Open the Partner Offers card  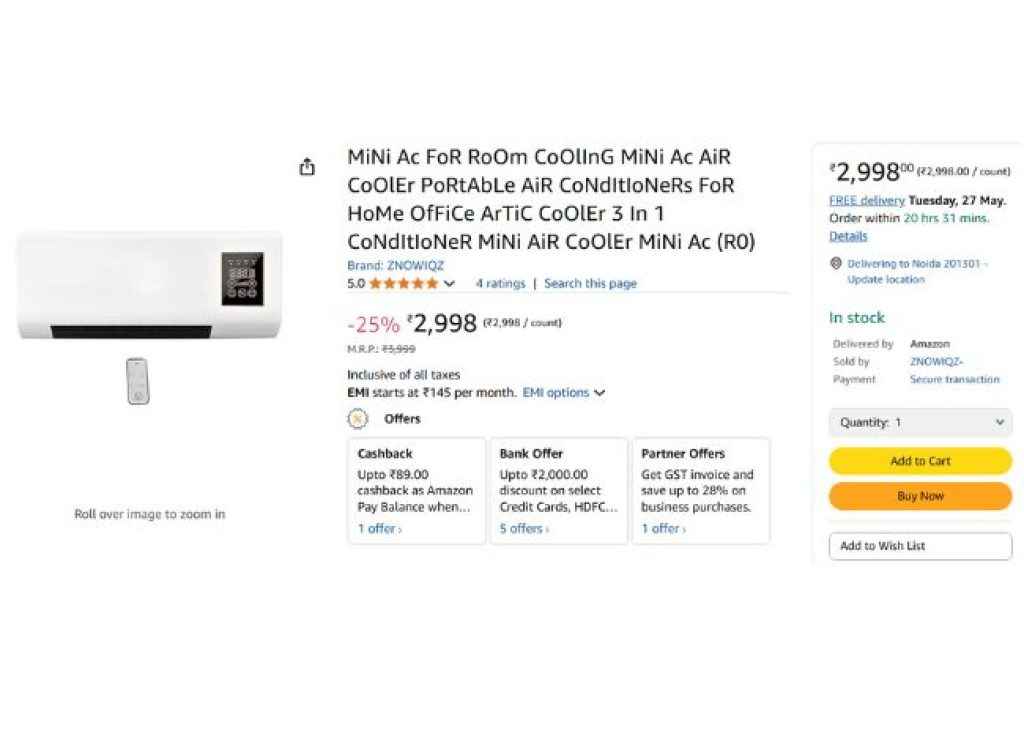(x=700, y=490)
